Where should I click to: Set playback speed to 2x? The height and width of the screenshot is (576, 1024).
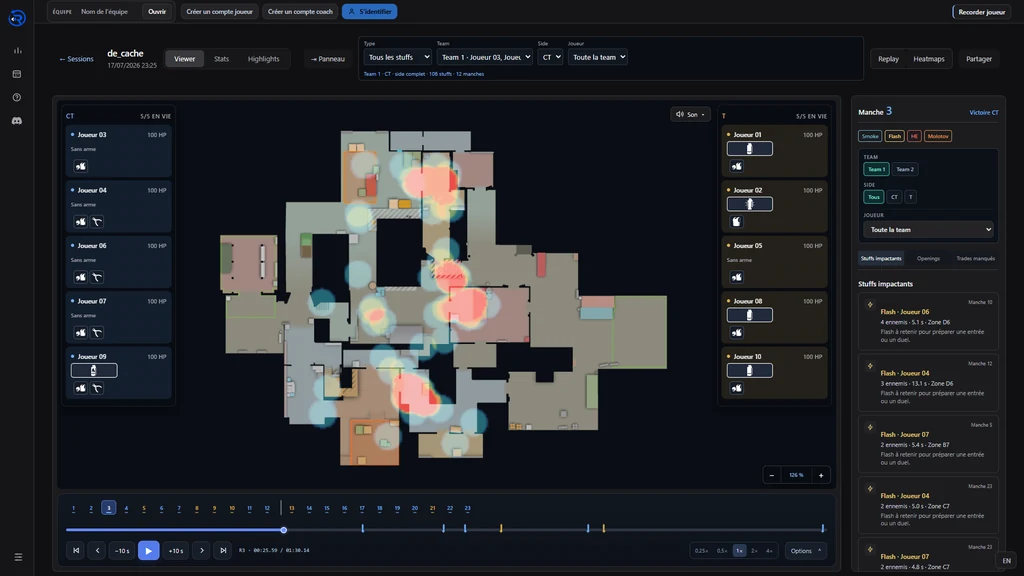(x=754, y=551)
